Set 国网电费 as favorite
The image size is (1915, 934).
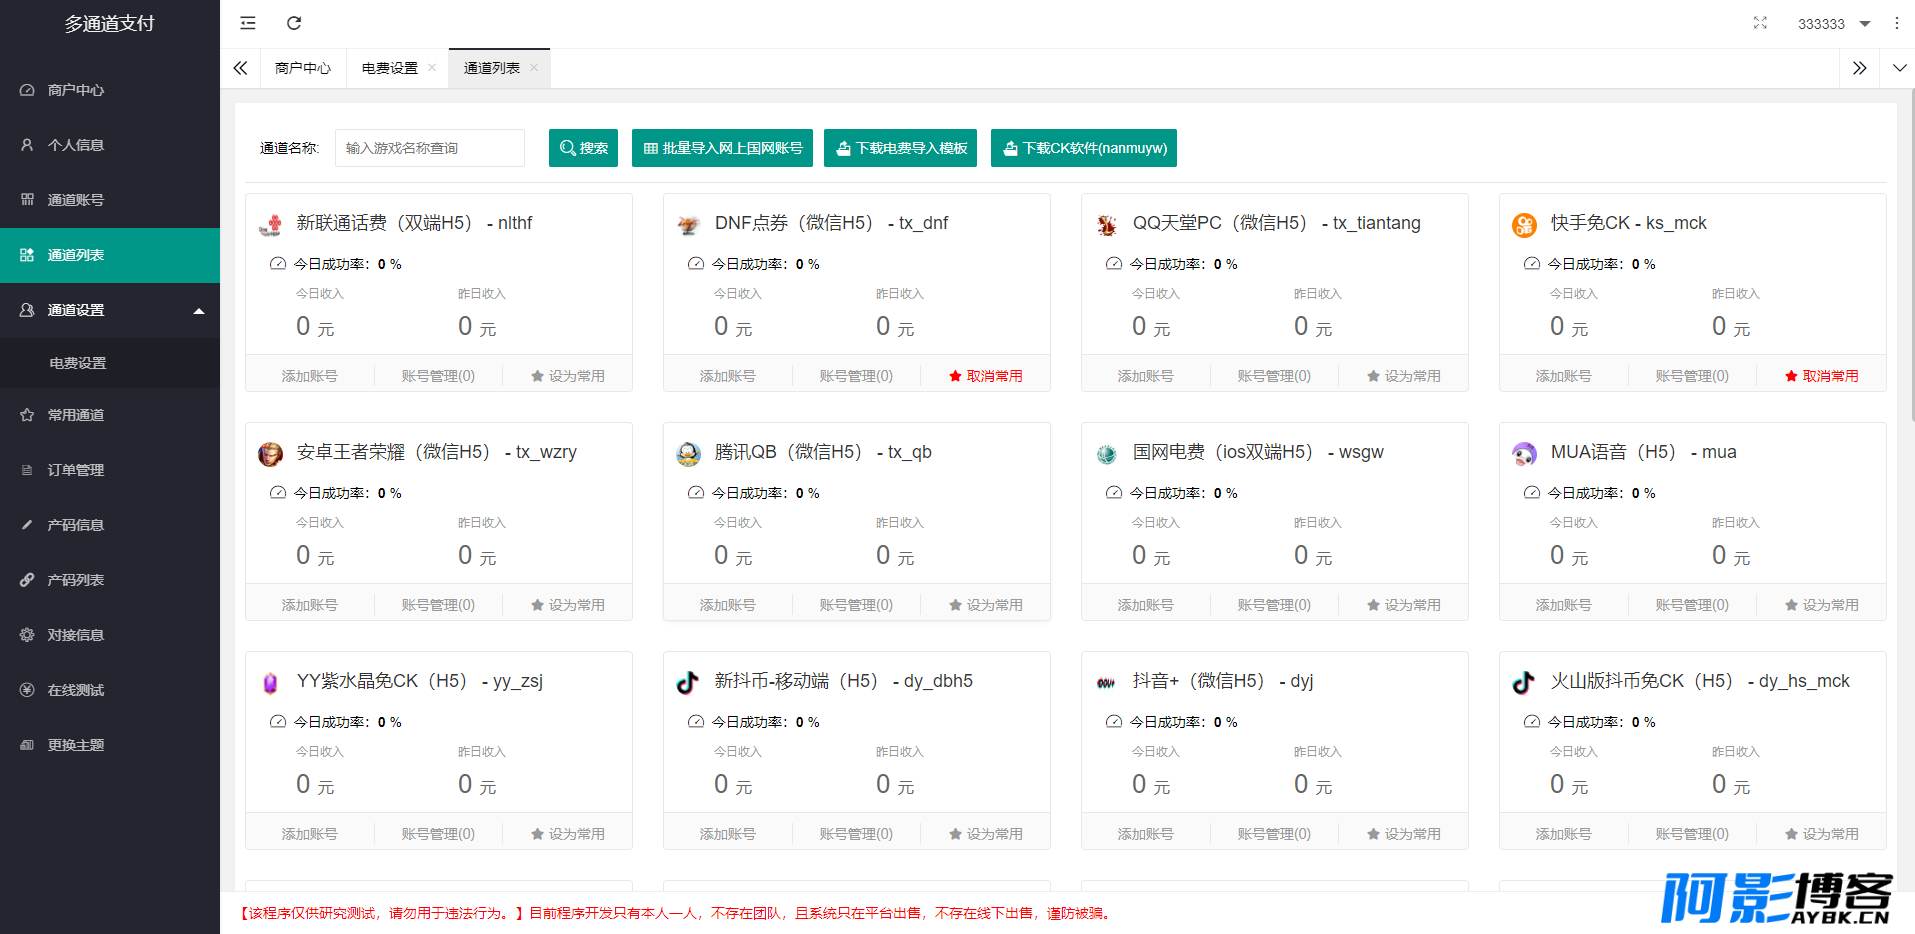(1404, 605)
